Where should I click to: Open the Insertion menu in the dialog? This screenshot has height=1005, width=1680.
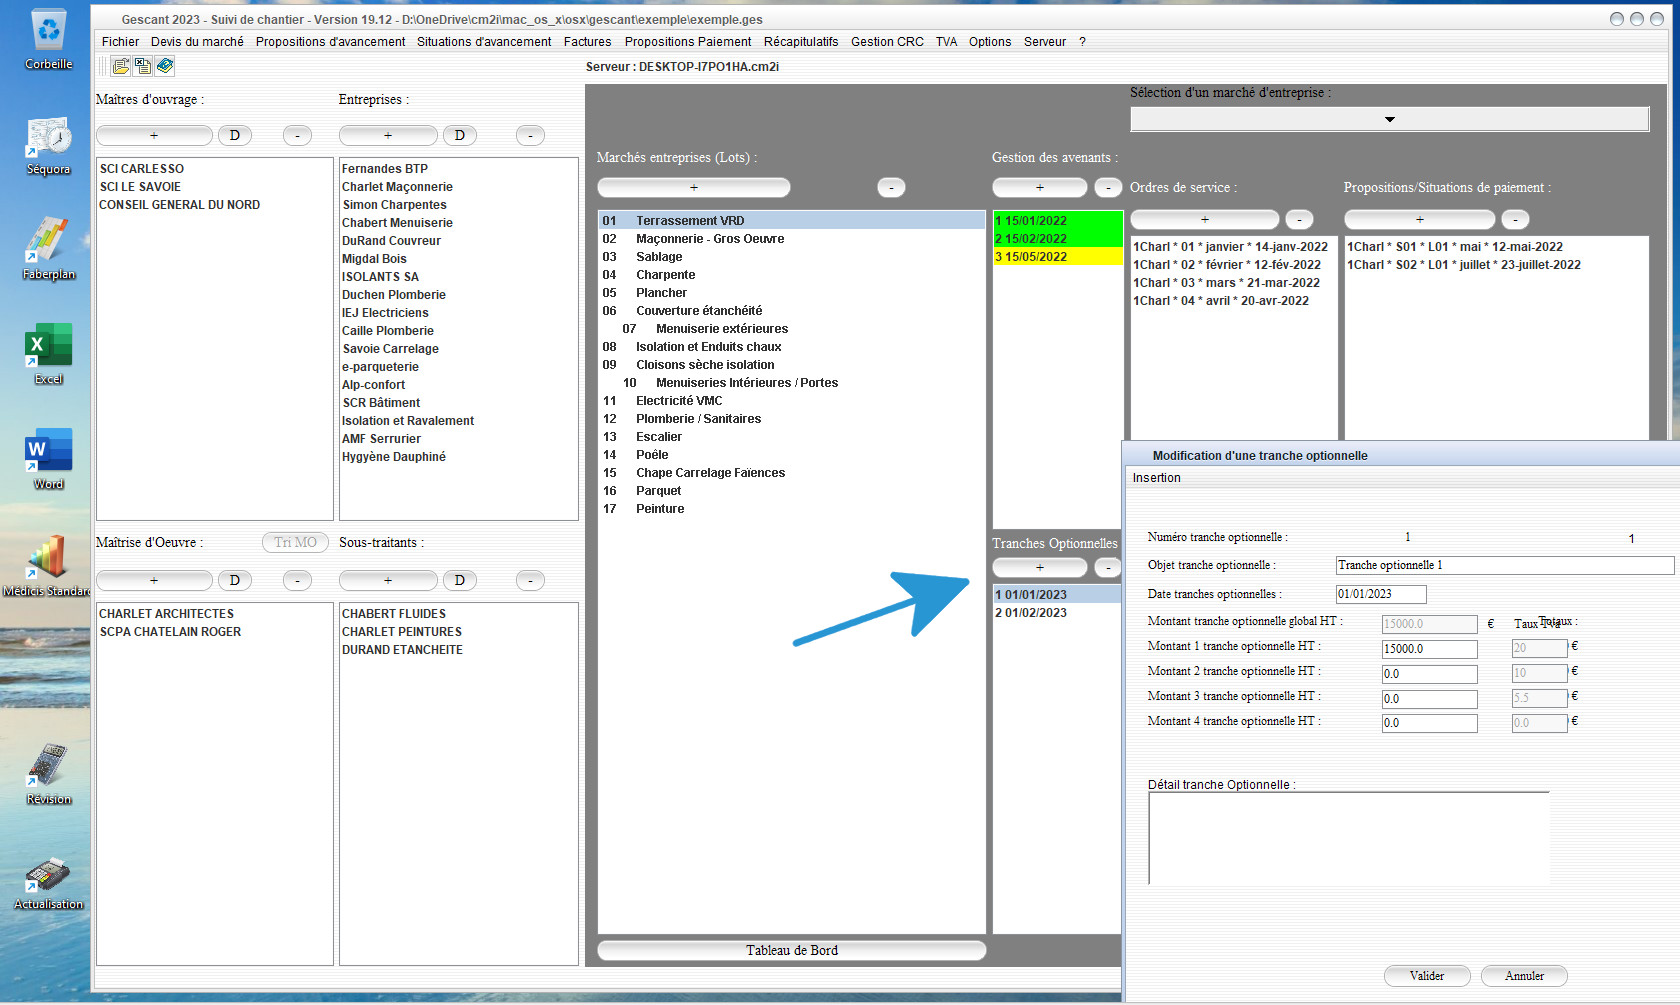coord(1156,477)
